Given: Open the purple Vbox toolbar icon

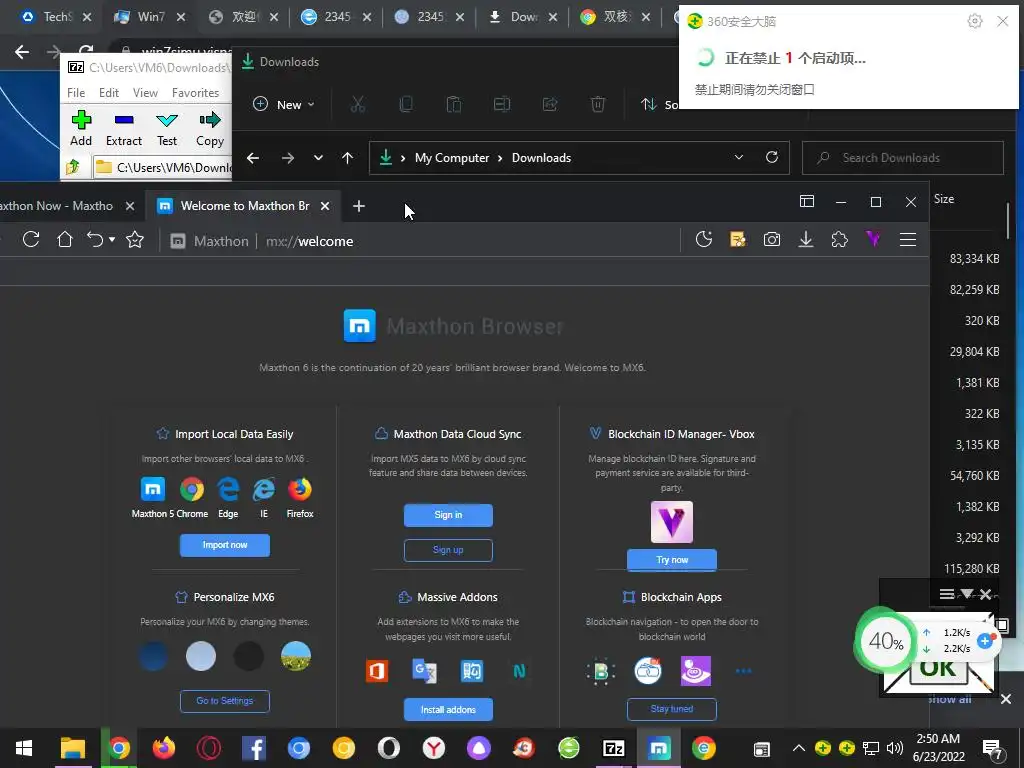Looking at the screenshot, I should pyautogui.click(x=874, y=240).
